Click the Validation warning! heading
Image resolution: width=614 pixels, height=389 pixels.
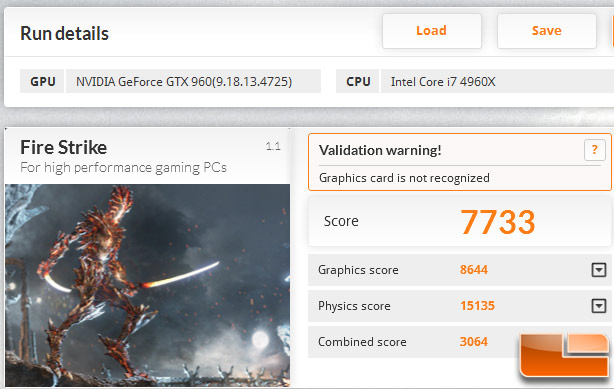[x=380, y=150]
